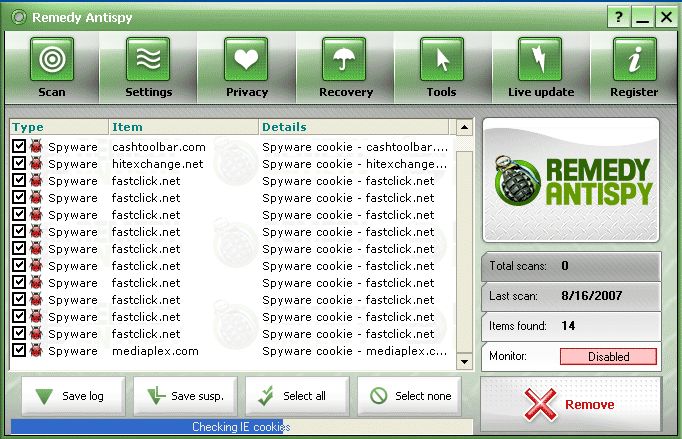The width and height of the screenshot is (682, 439).
Task: Sort by the Details column header
Action: [x=354, y=127]
